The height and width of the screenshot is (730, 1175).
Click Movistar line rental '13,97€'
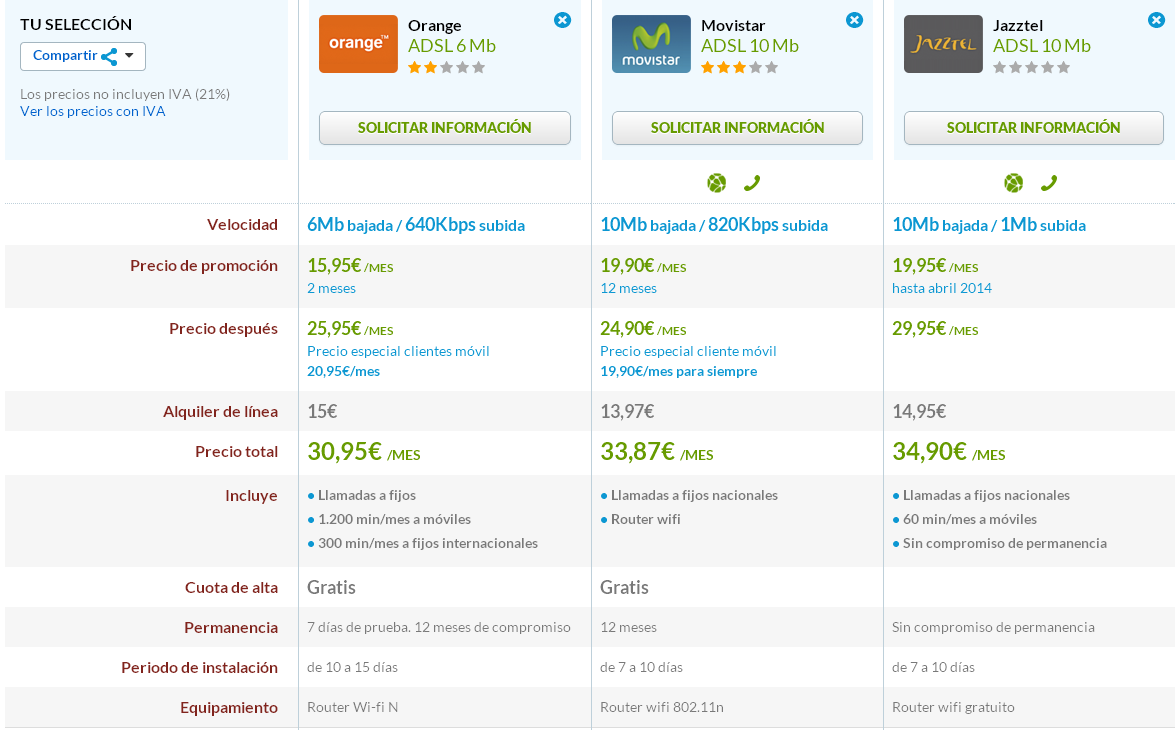tap(627, 411)
